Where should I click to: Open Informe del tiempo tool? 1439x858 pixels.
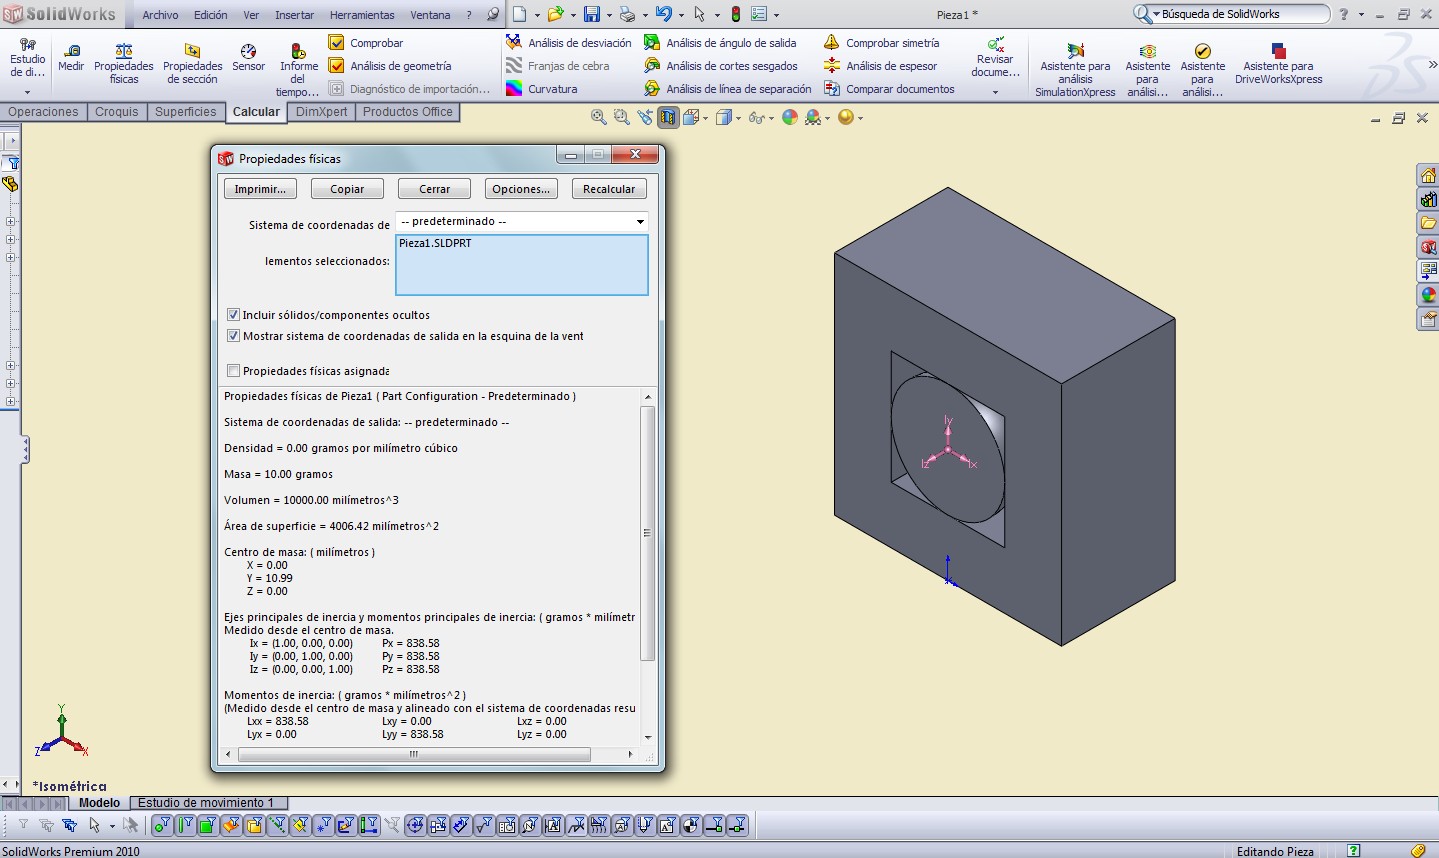click(x=298, y=70)
